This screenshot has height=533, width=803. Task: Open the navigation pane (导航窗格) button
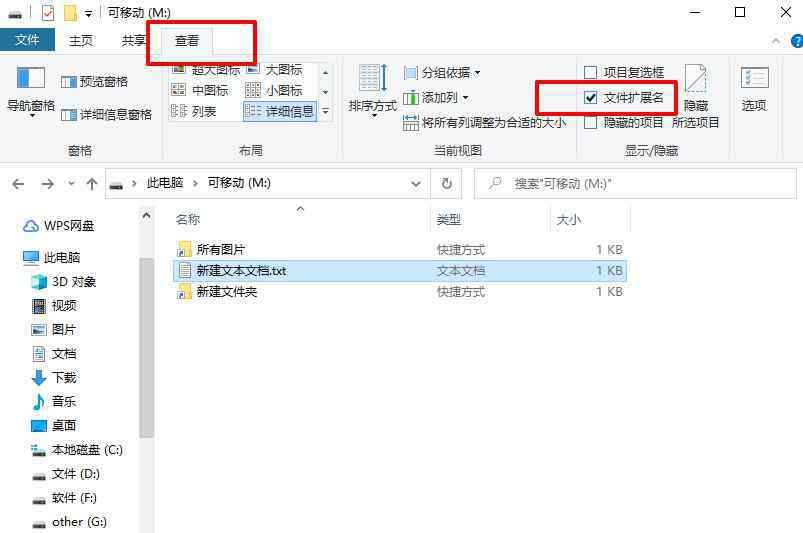(31, 91)
